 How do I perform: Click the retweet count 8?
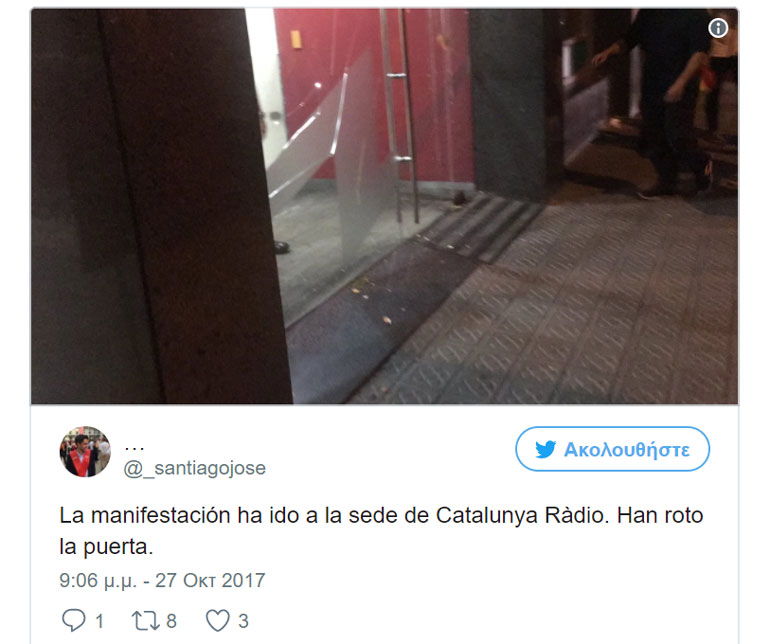171,621
